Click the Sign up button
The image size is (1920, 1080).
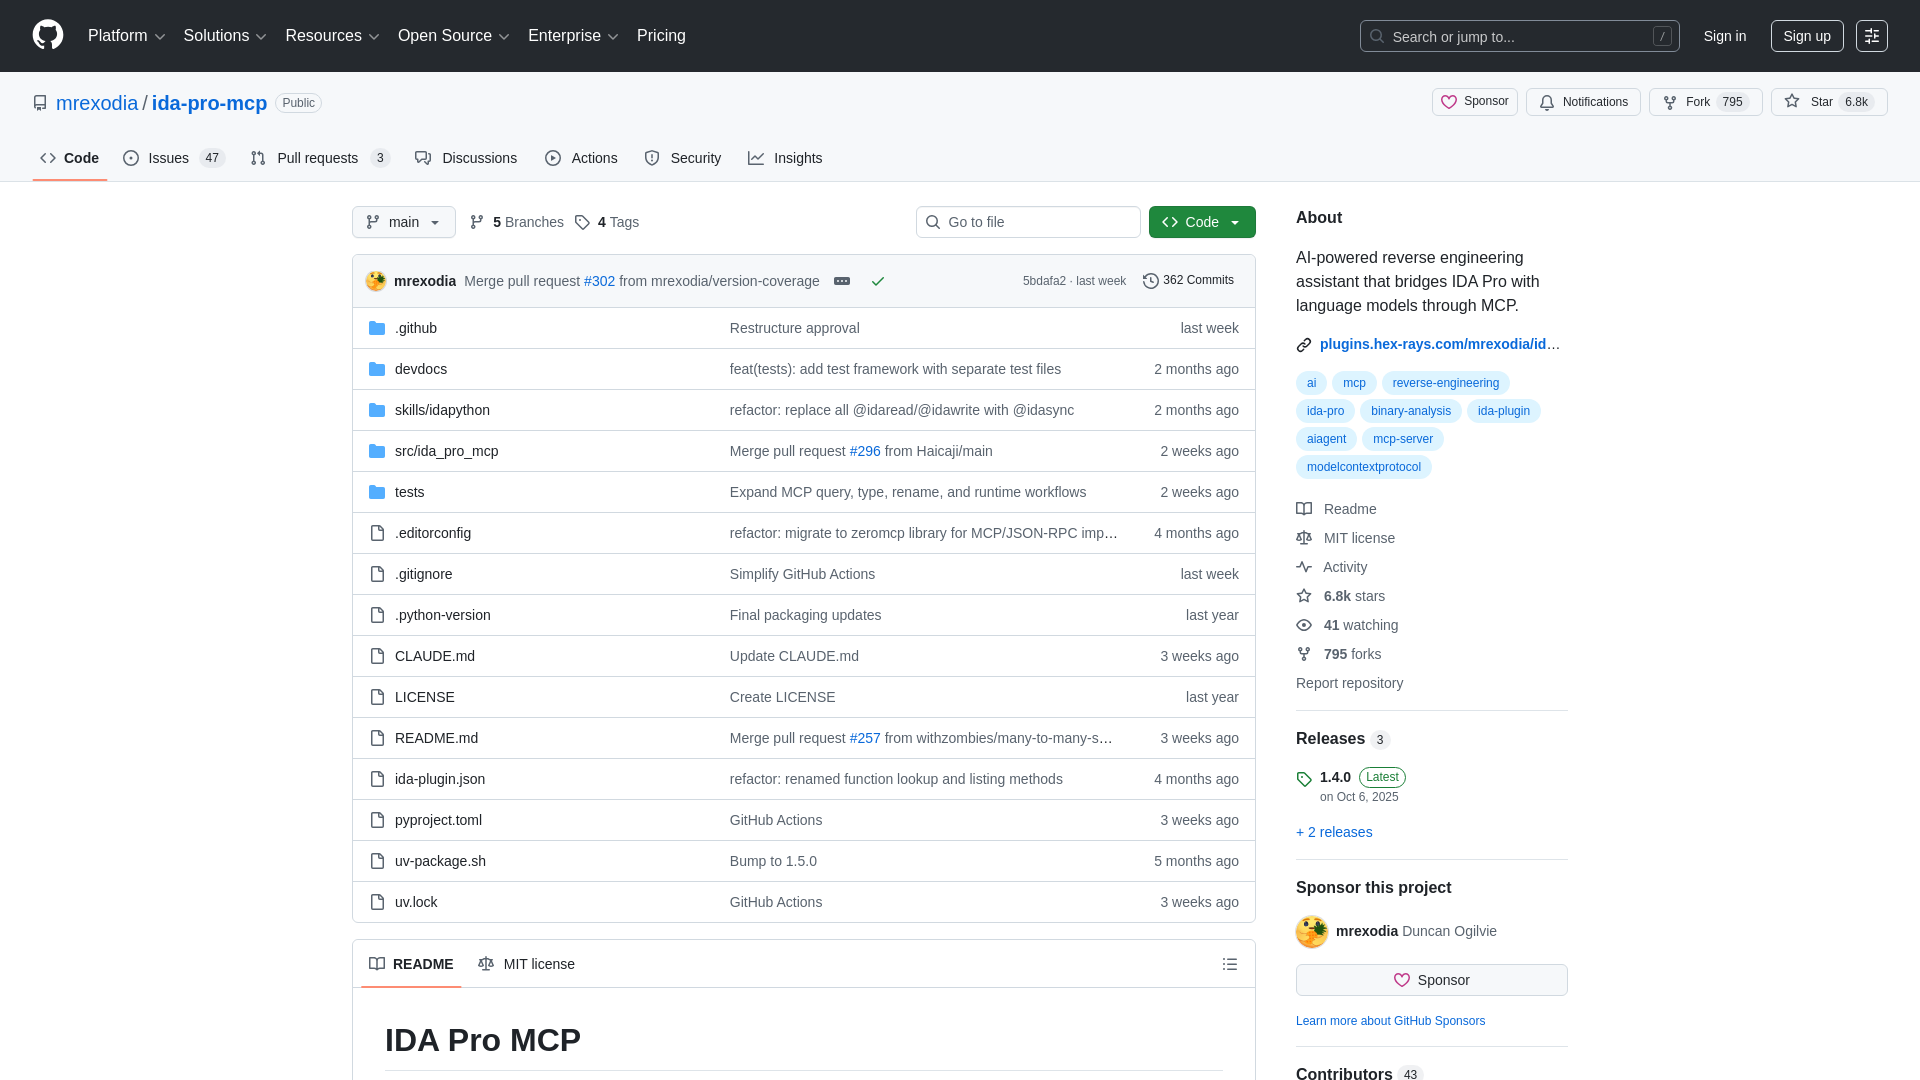[1807, 36]
